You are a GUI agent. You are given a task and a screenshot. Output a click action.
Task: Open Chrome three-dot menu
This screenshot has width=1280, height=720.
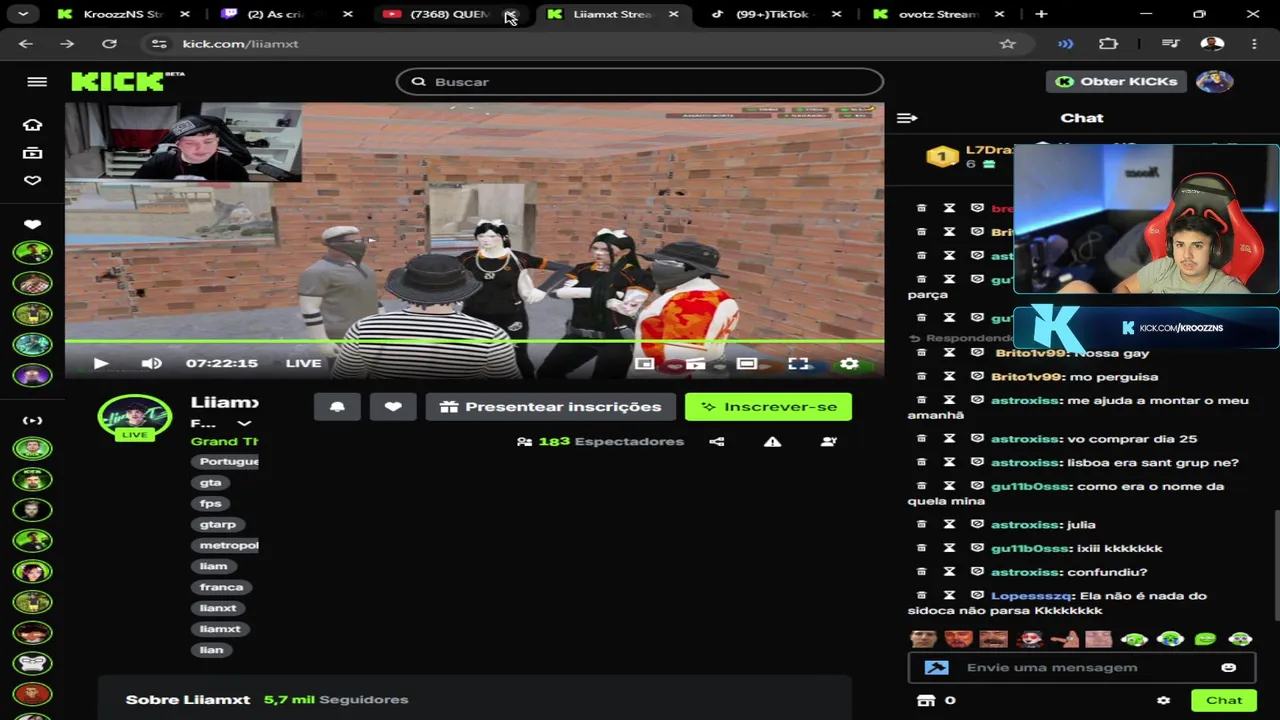[x=1254, y=44]
